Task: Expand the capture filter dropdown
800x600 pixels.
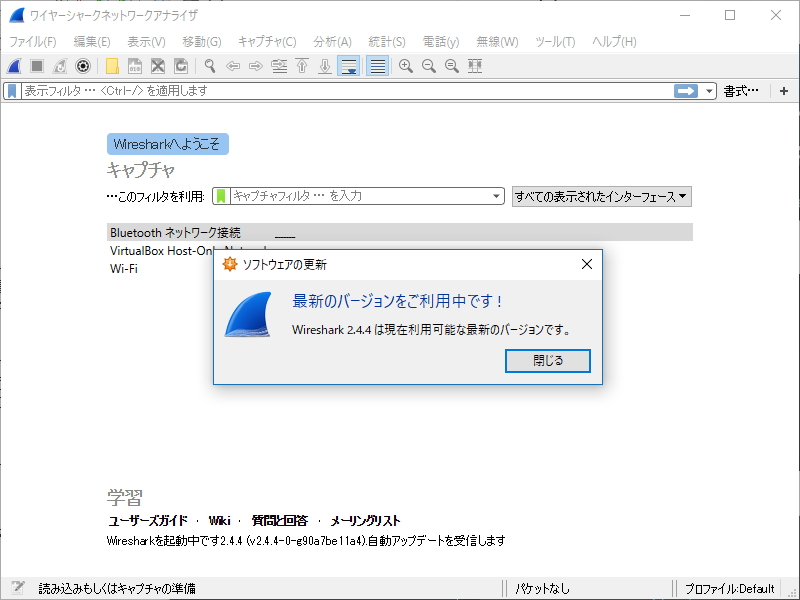Action: 497,196
